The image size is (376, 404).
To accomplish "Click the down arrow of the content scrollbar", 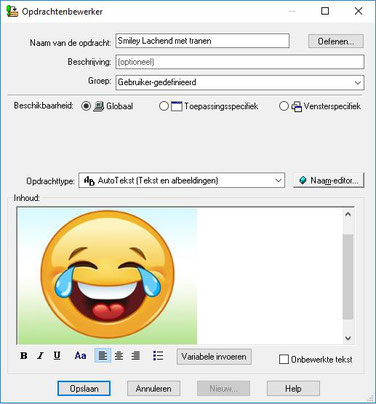I will point(348,338).
